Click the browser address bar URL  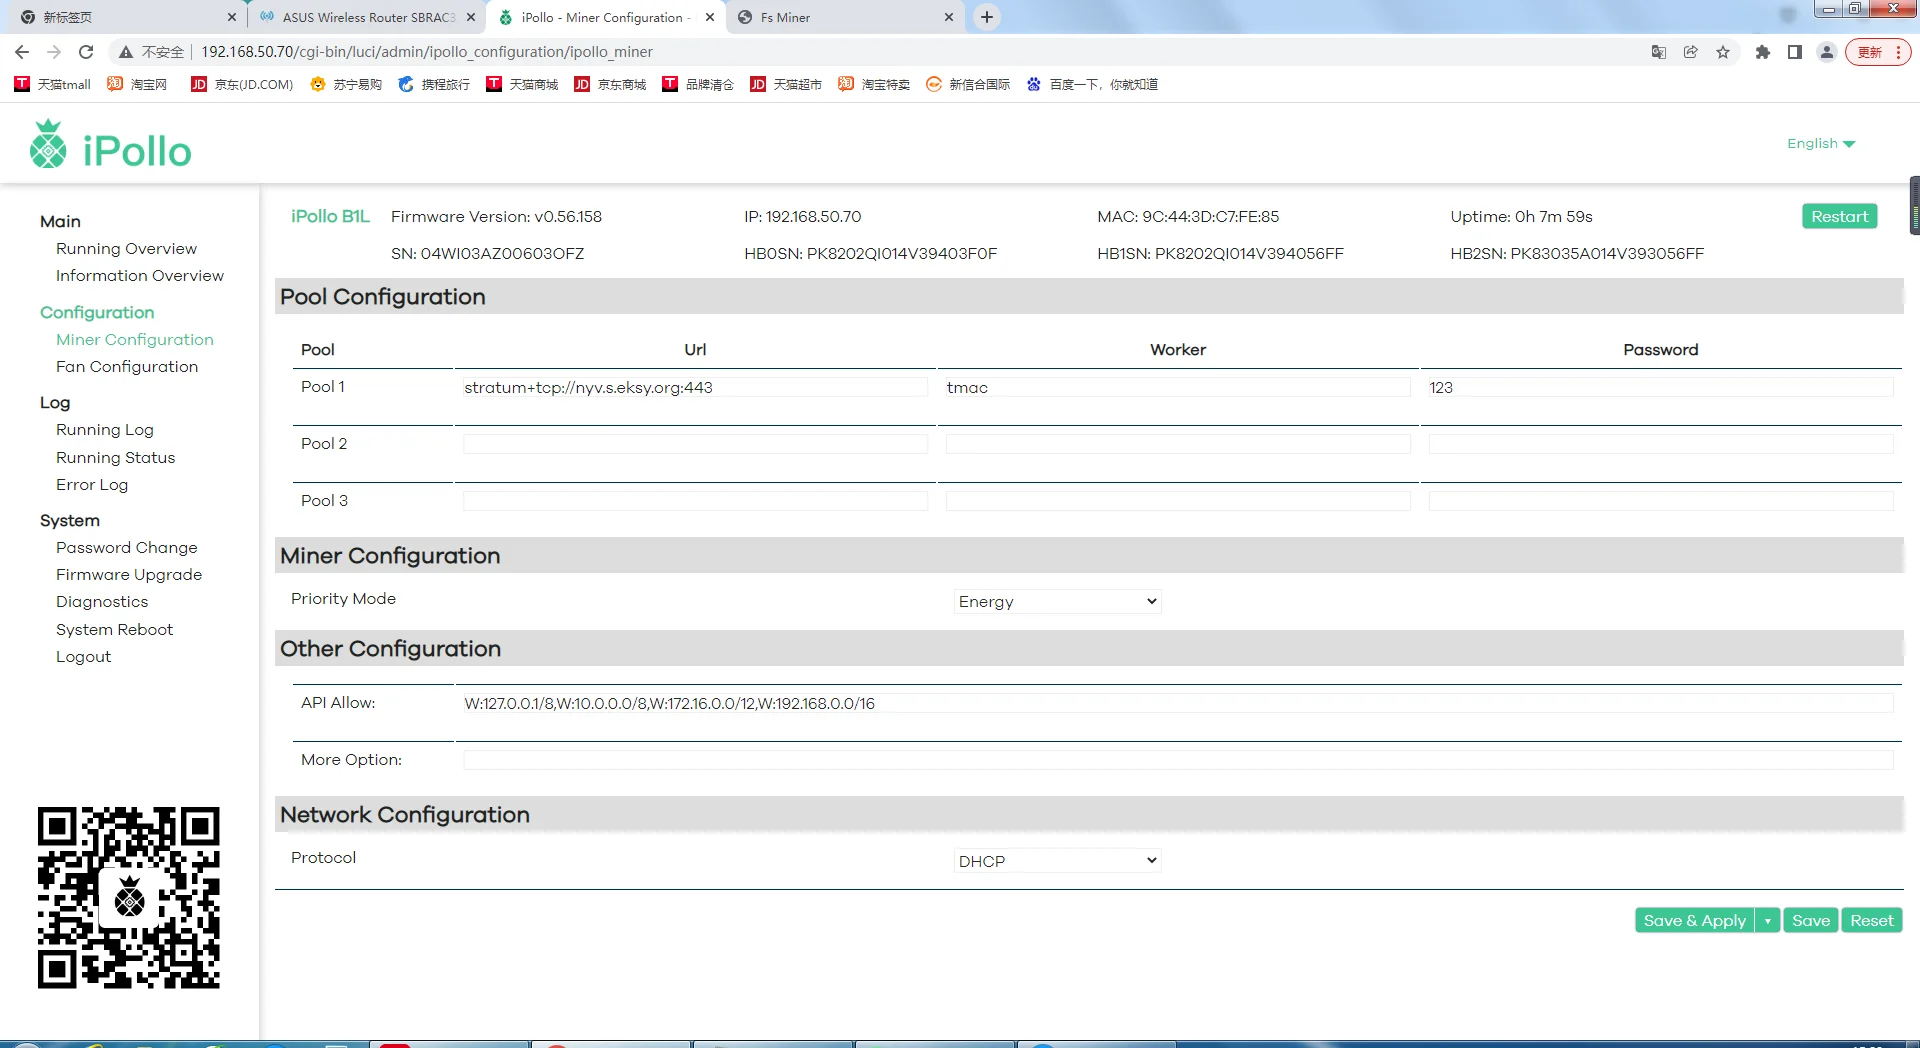coord(427,52)
